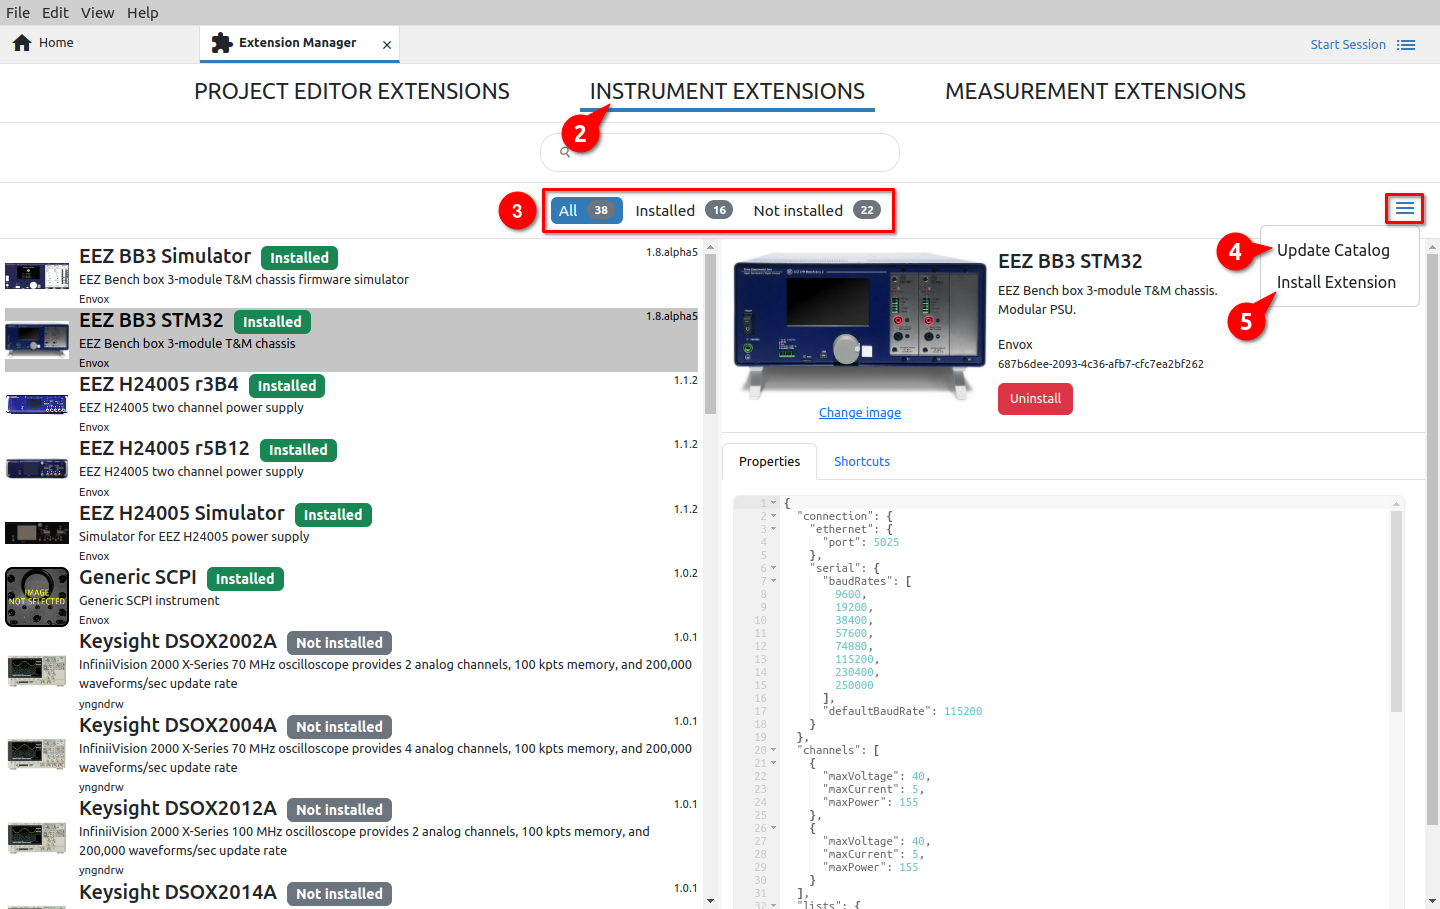Click the JSON editor scrollbar thumb
Image resolution: width=1440 pixels, height=909 pixels.
pyautogui.click(x=1396, y=610)
